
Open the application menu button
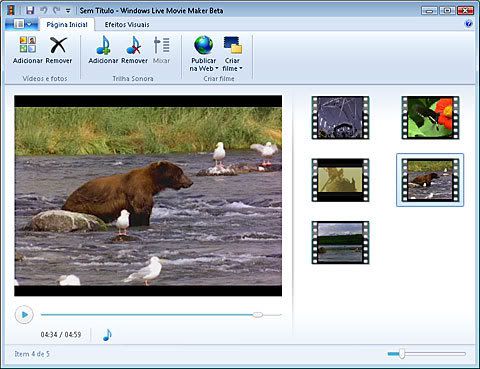[x=23, y=24]
